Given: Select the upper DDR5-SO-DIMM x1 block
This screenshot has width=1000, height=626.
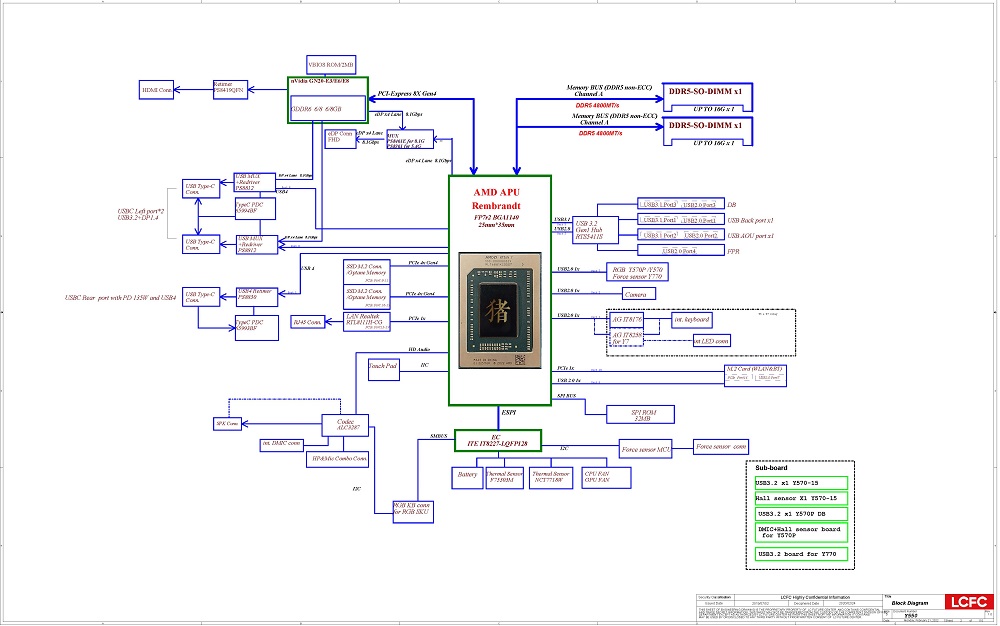Looking at the screenshot, I should (x=708, y=97).
